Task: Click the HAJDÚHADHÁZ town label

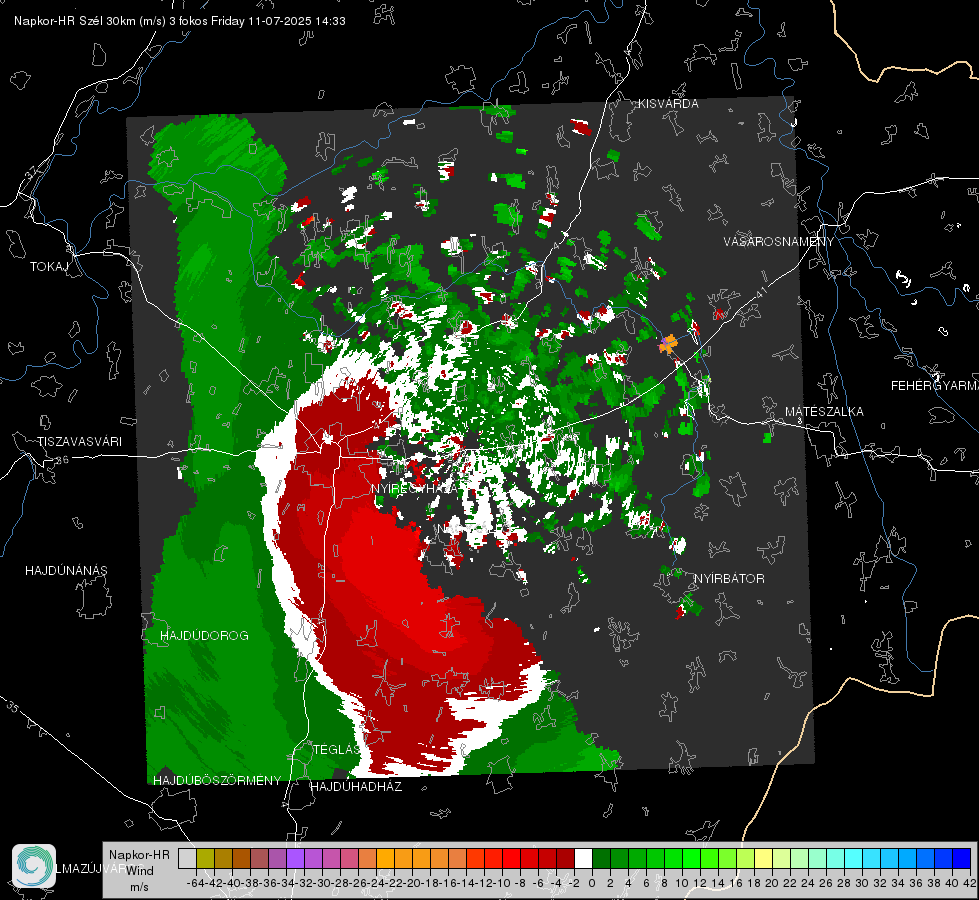Action: tap(356, 786)
